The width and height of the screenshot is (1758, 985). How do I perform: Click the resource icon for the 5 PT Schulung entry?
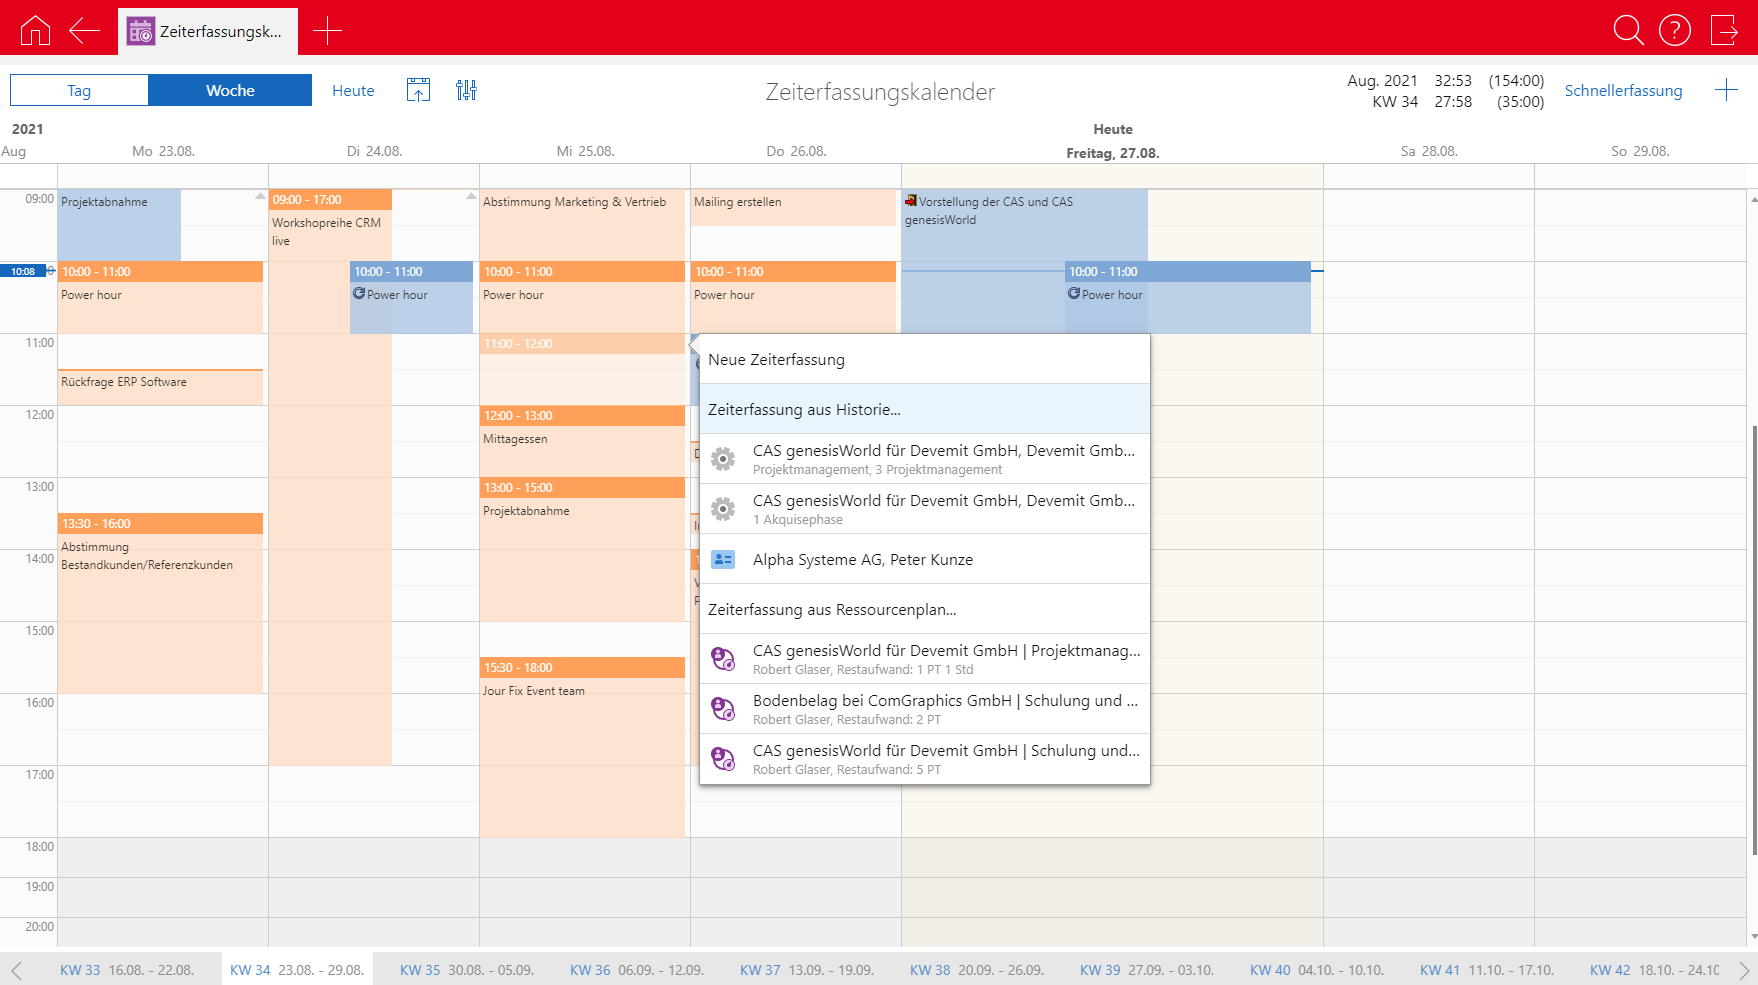(x=723, y=759)
